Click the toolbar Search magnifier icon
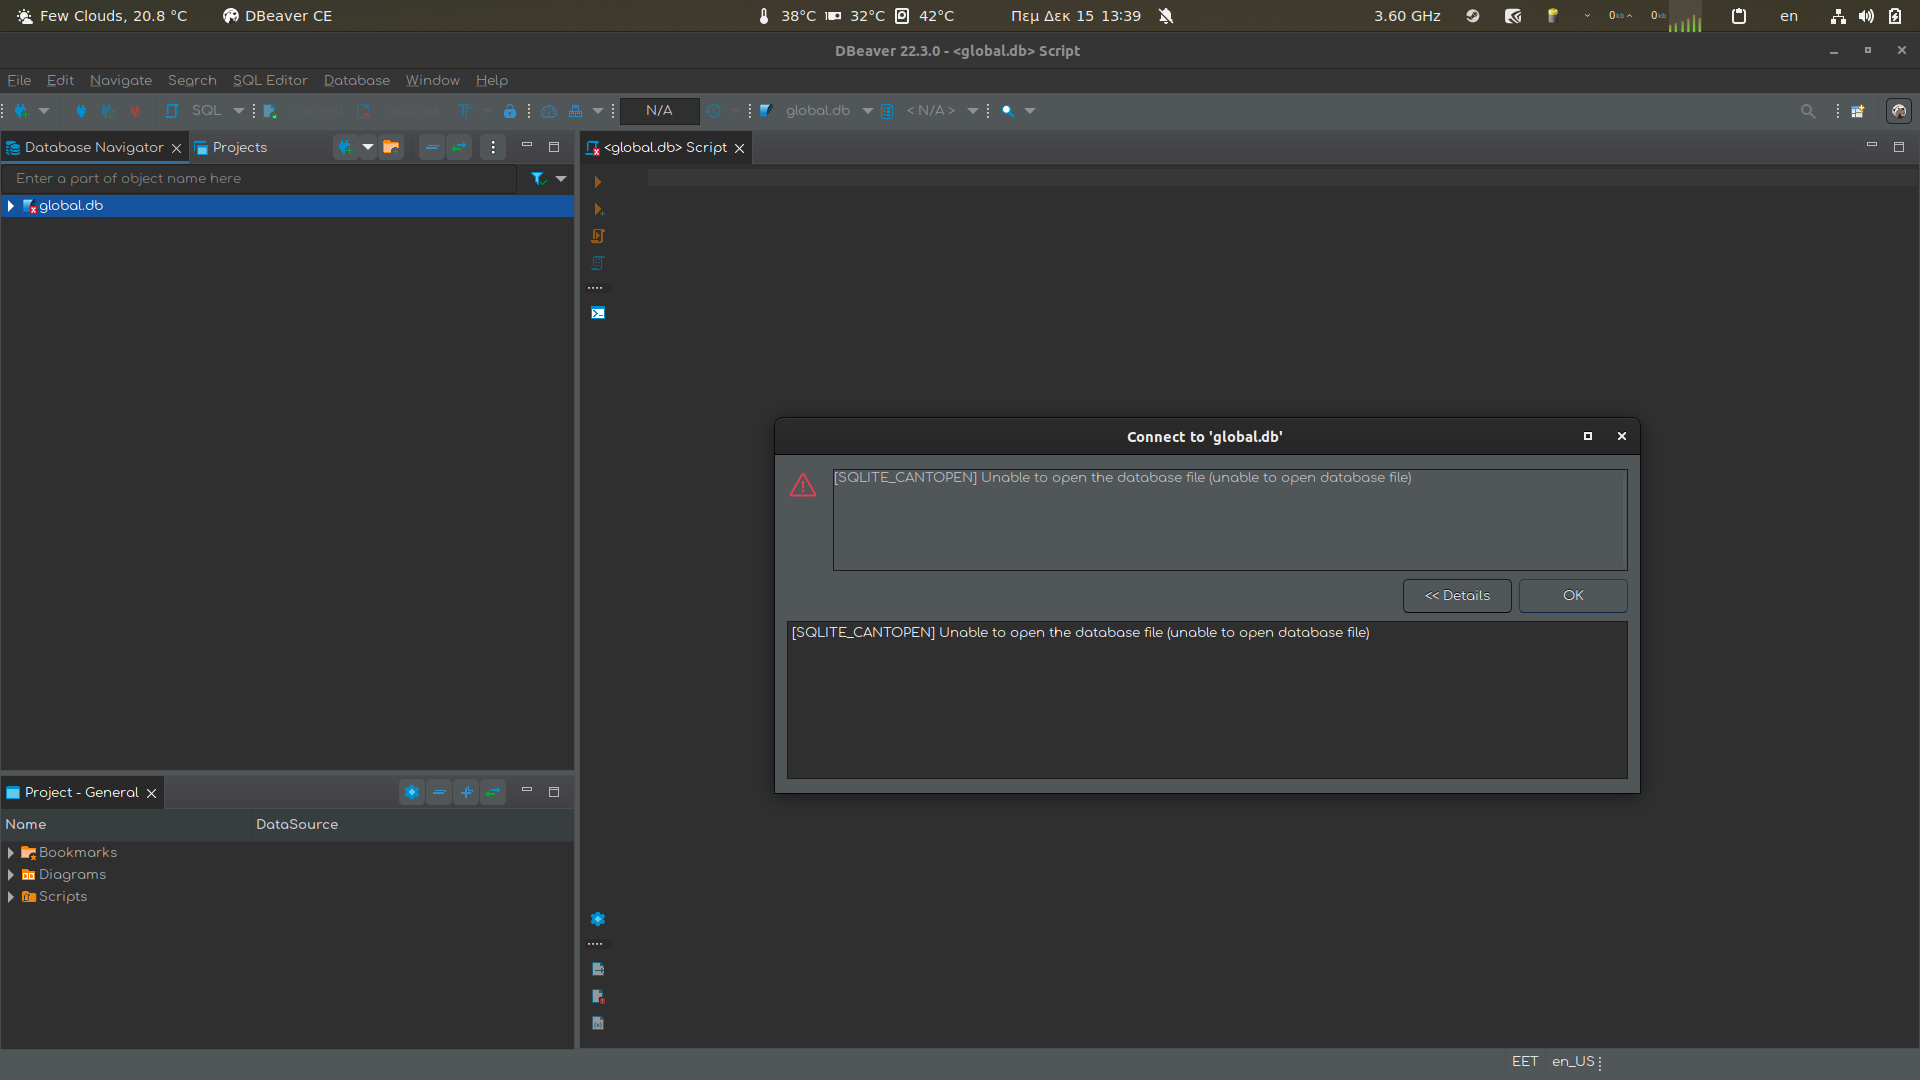 point(1008,111)
